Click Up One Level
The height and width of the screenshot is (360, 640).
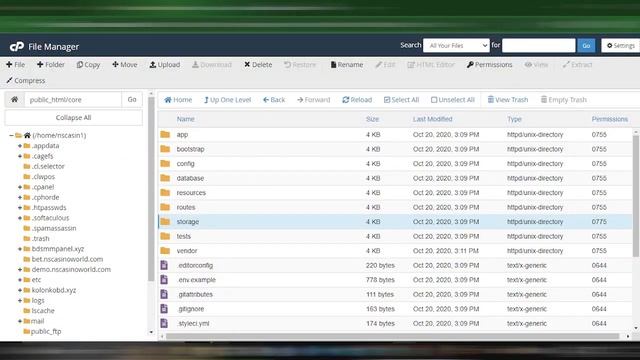coord(227,100)
